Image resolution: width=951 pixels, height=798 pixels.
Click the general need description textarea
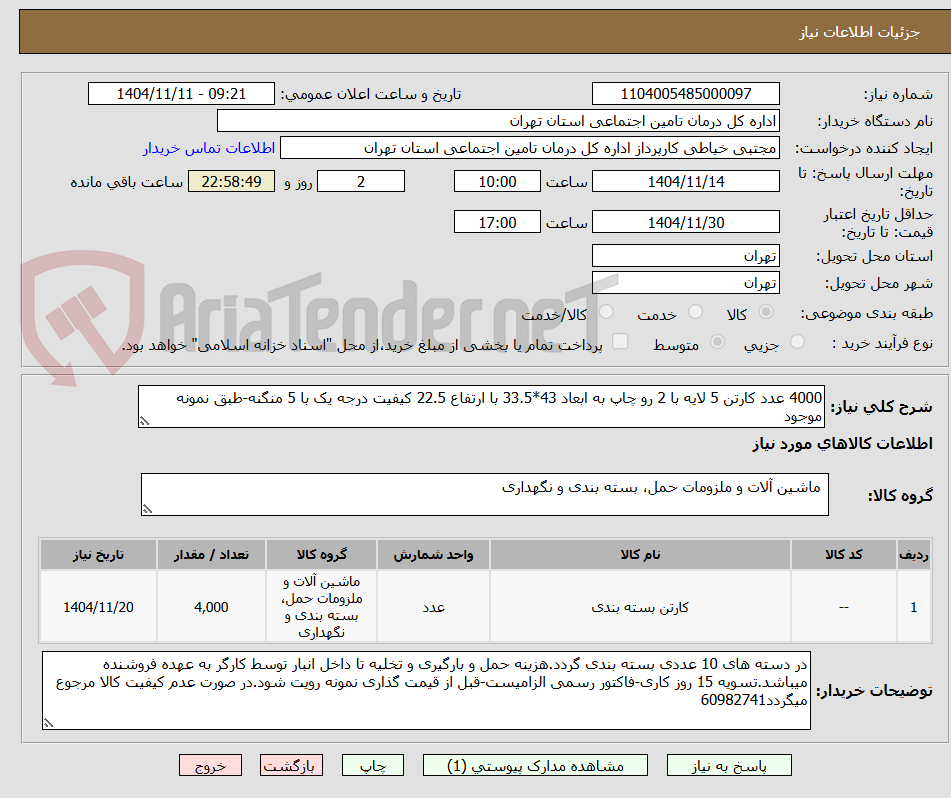pyautogui.click(x=482, y=407)
